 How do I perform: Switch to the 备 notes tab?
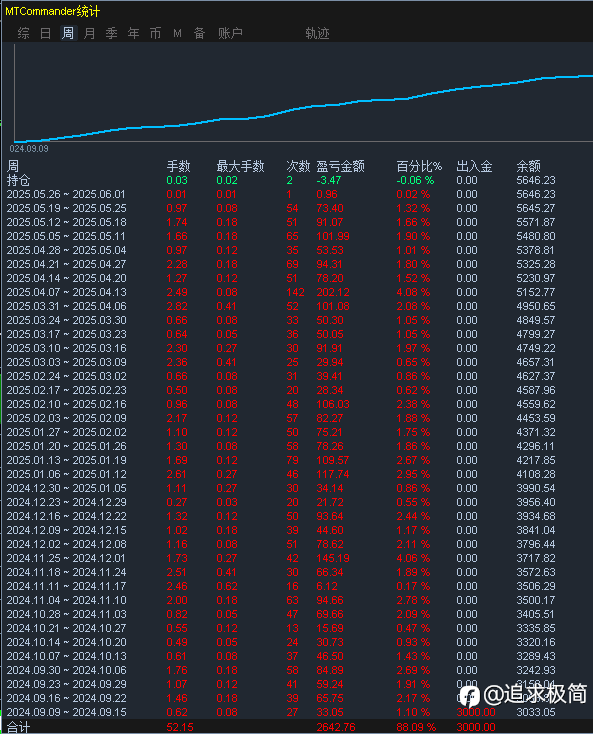pyautogui.click(x=199, y=33)
